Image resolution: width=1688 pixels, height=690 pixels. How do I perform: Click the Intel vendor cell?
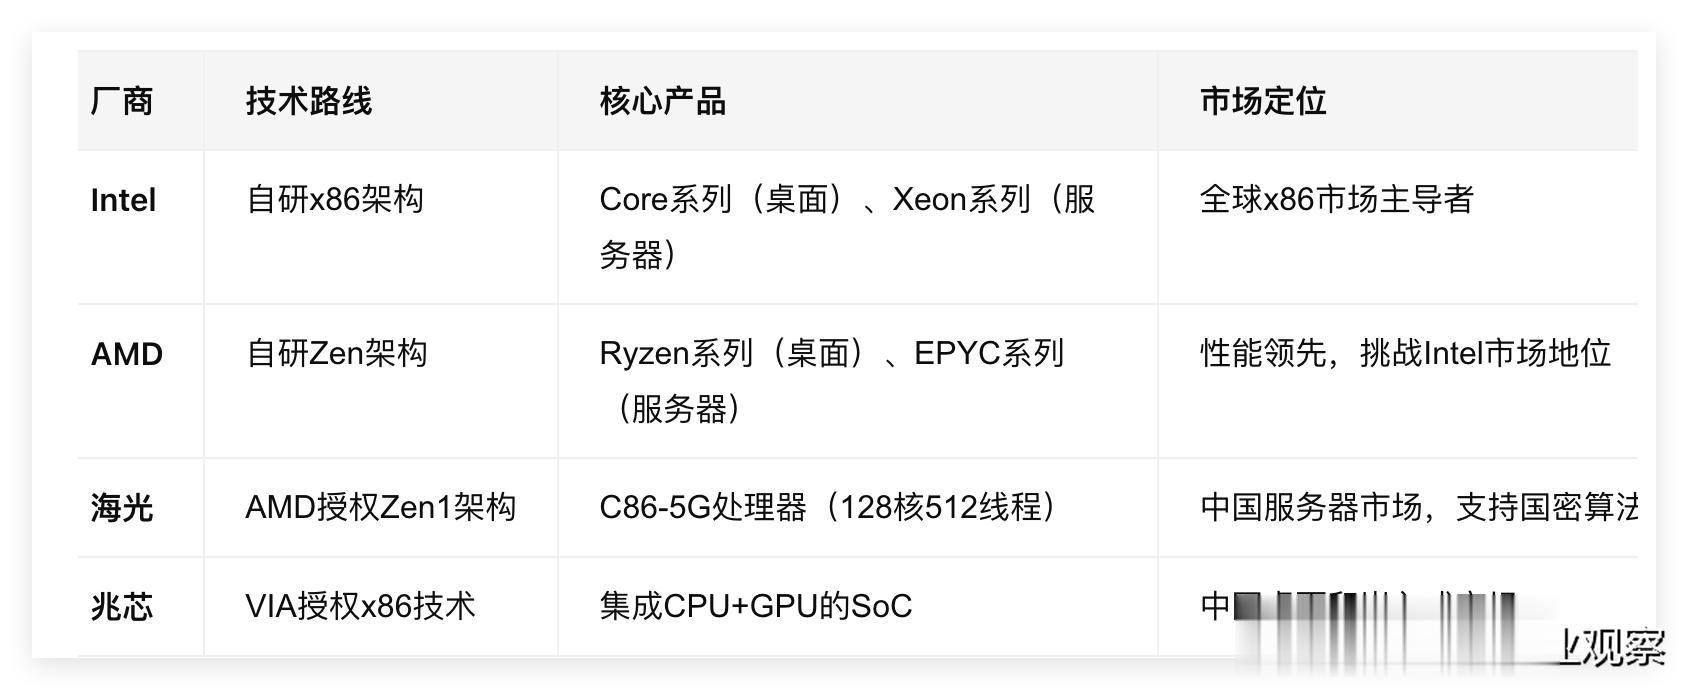click(123, 200)
